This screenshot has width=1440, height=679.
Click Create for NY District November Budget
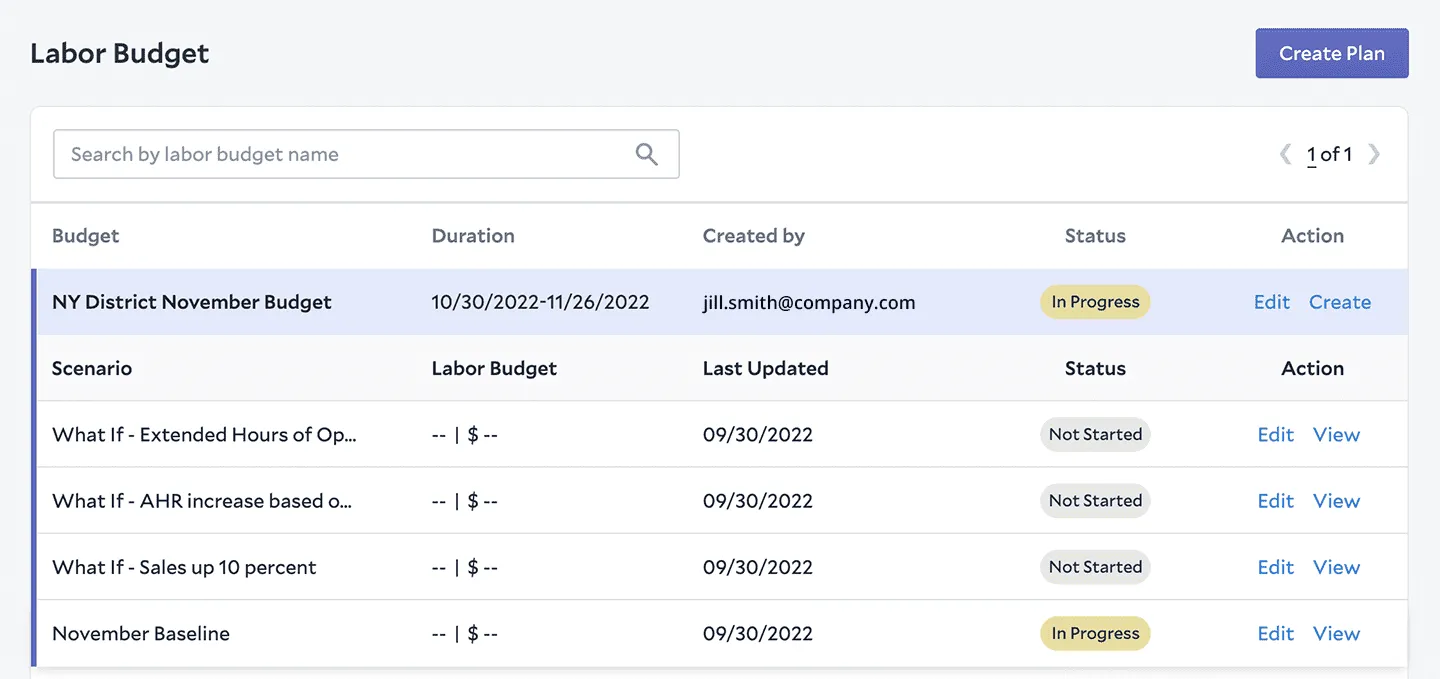click(x=1339, y=302)
